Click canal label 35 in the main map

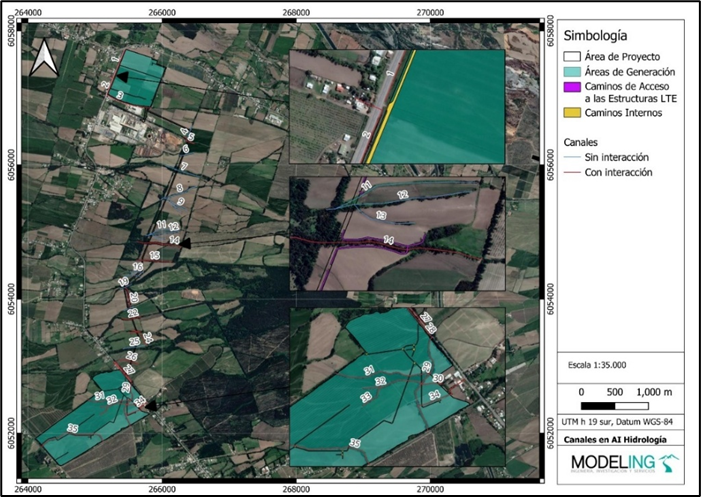pos(72,428)
